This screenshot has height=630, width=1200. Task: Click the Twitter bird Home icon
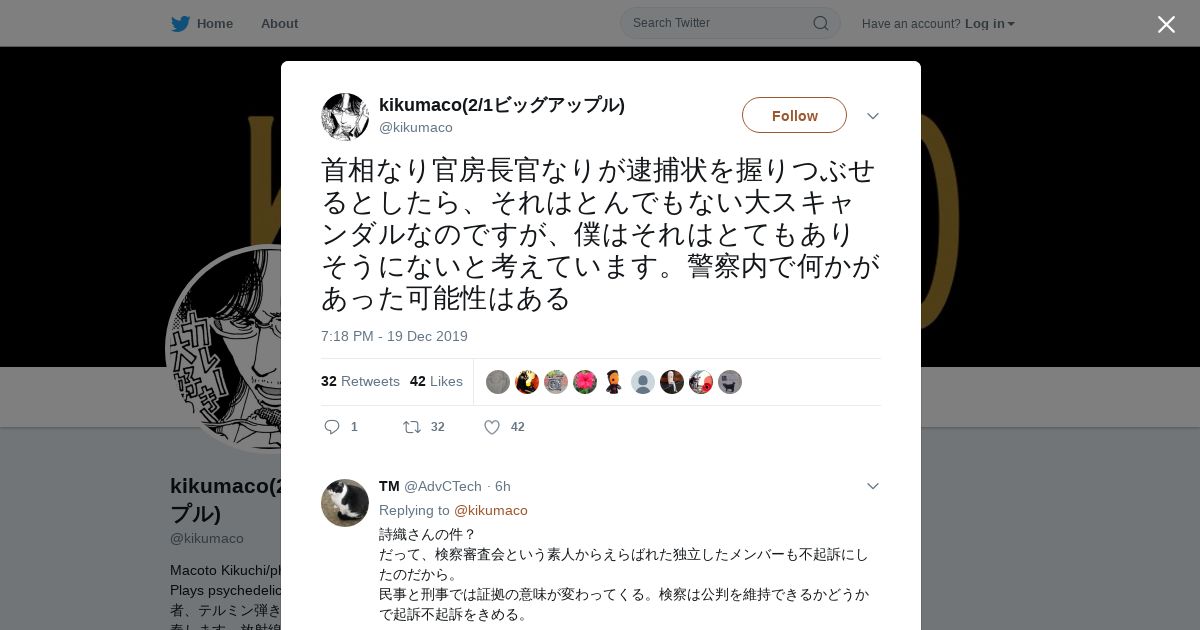point(180,23)
